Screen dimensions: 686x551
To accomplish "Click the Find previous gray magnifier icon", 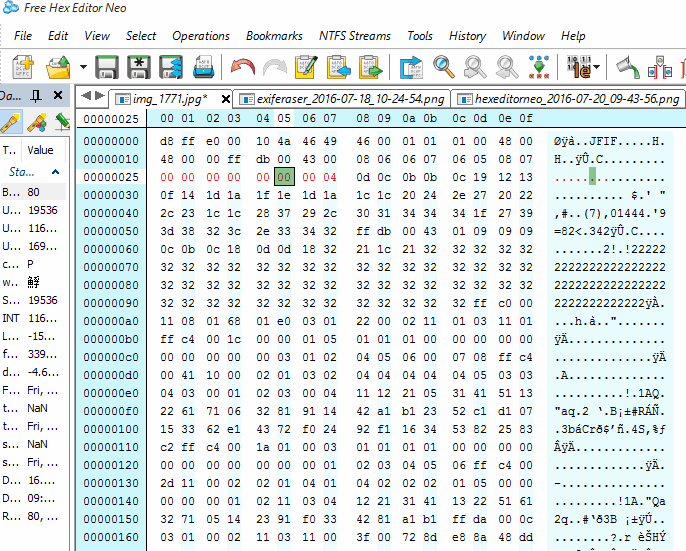I will pos(475,67).
